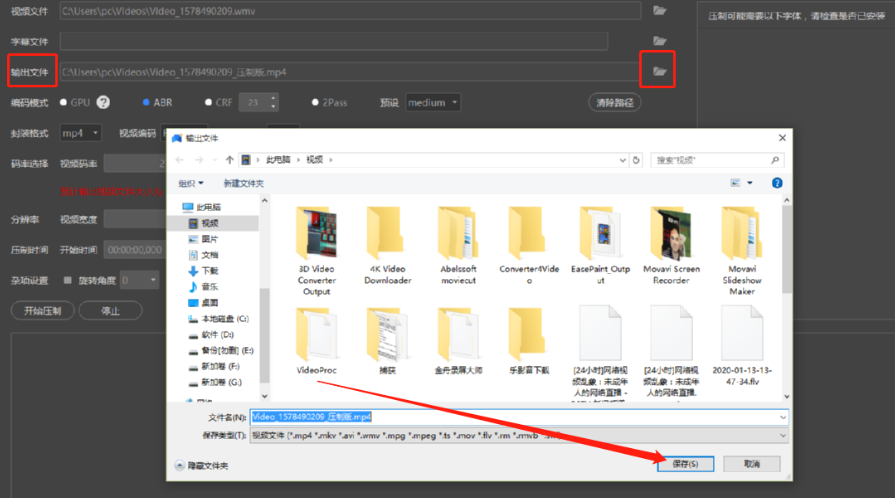The height and width of the screenshot is (498, 895).
Task: Select 音乐 in navigation tree
Action: (x=203, y=287)
